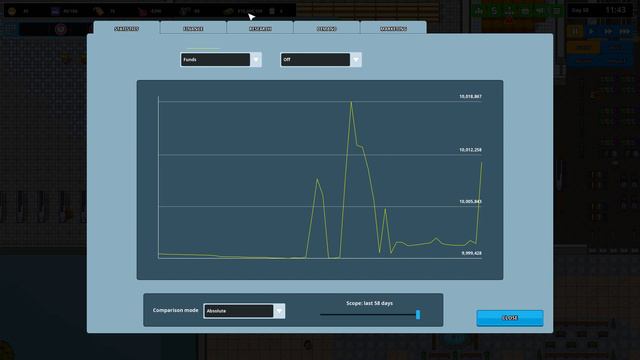Open the Research tab
640x360 pixels.
coord(260,28)
